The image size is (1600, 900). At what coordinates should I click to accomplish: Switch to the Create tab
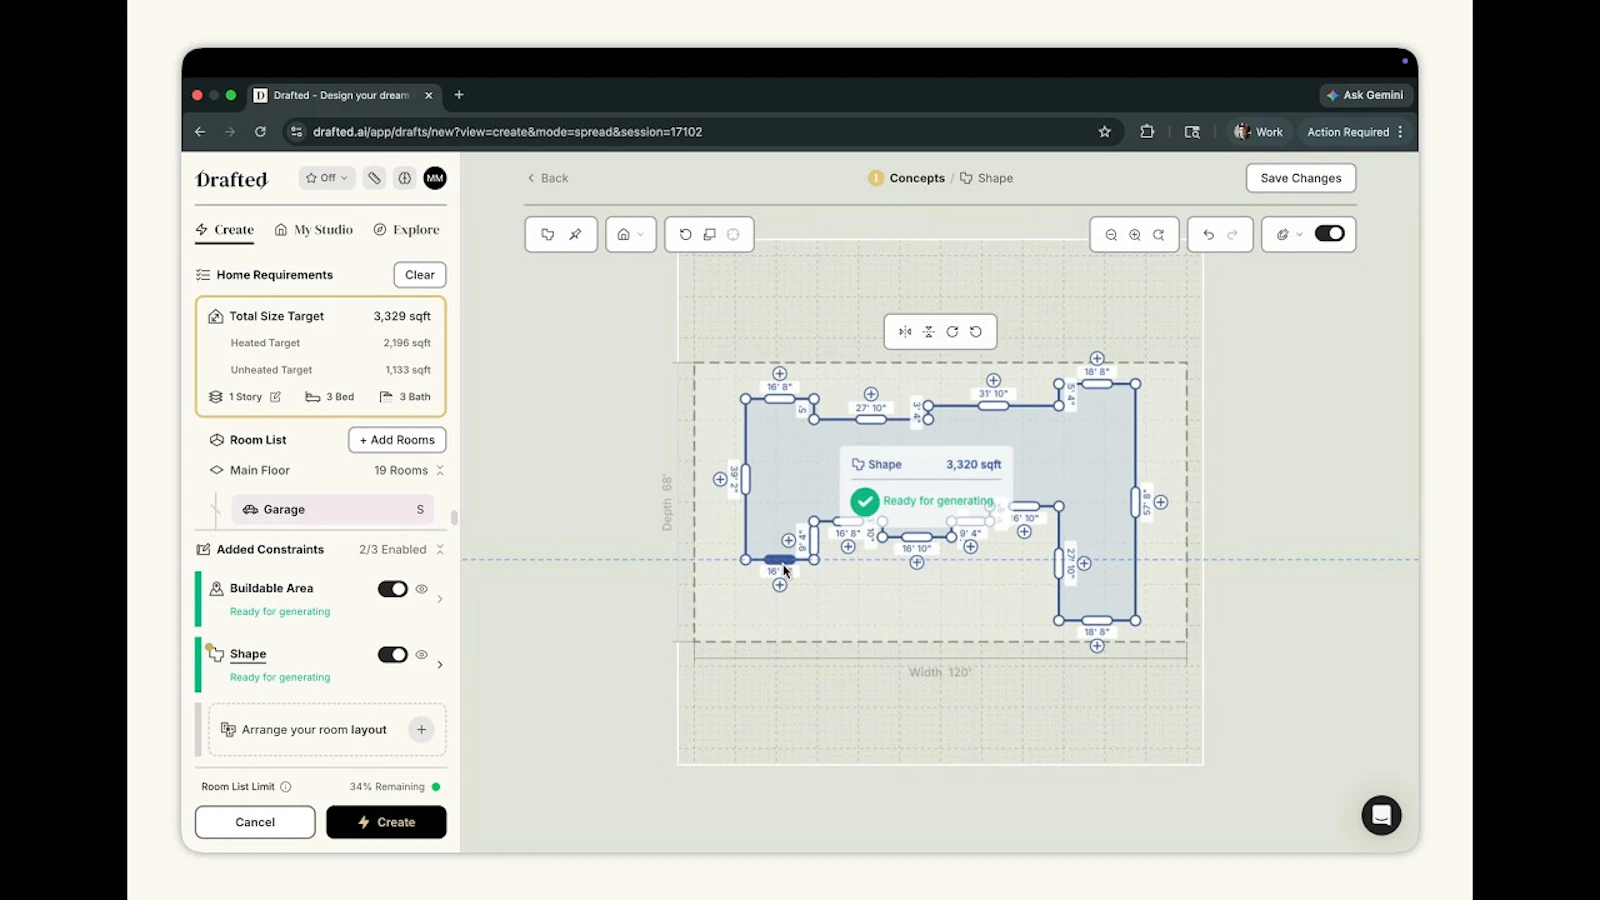tap(225, 230)
